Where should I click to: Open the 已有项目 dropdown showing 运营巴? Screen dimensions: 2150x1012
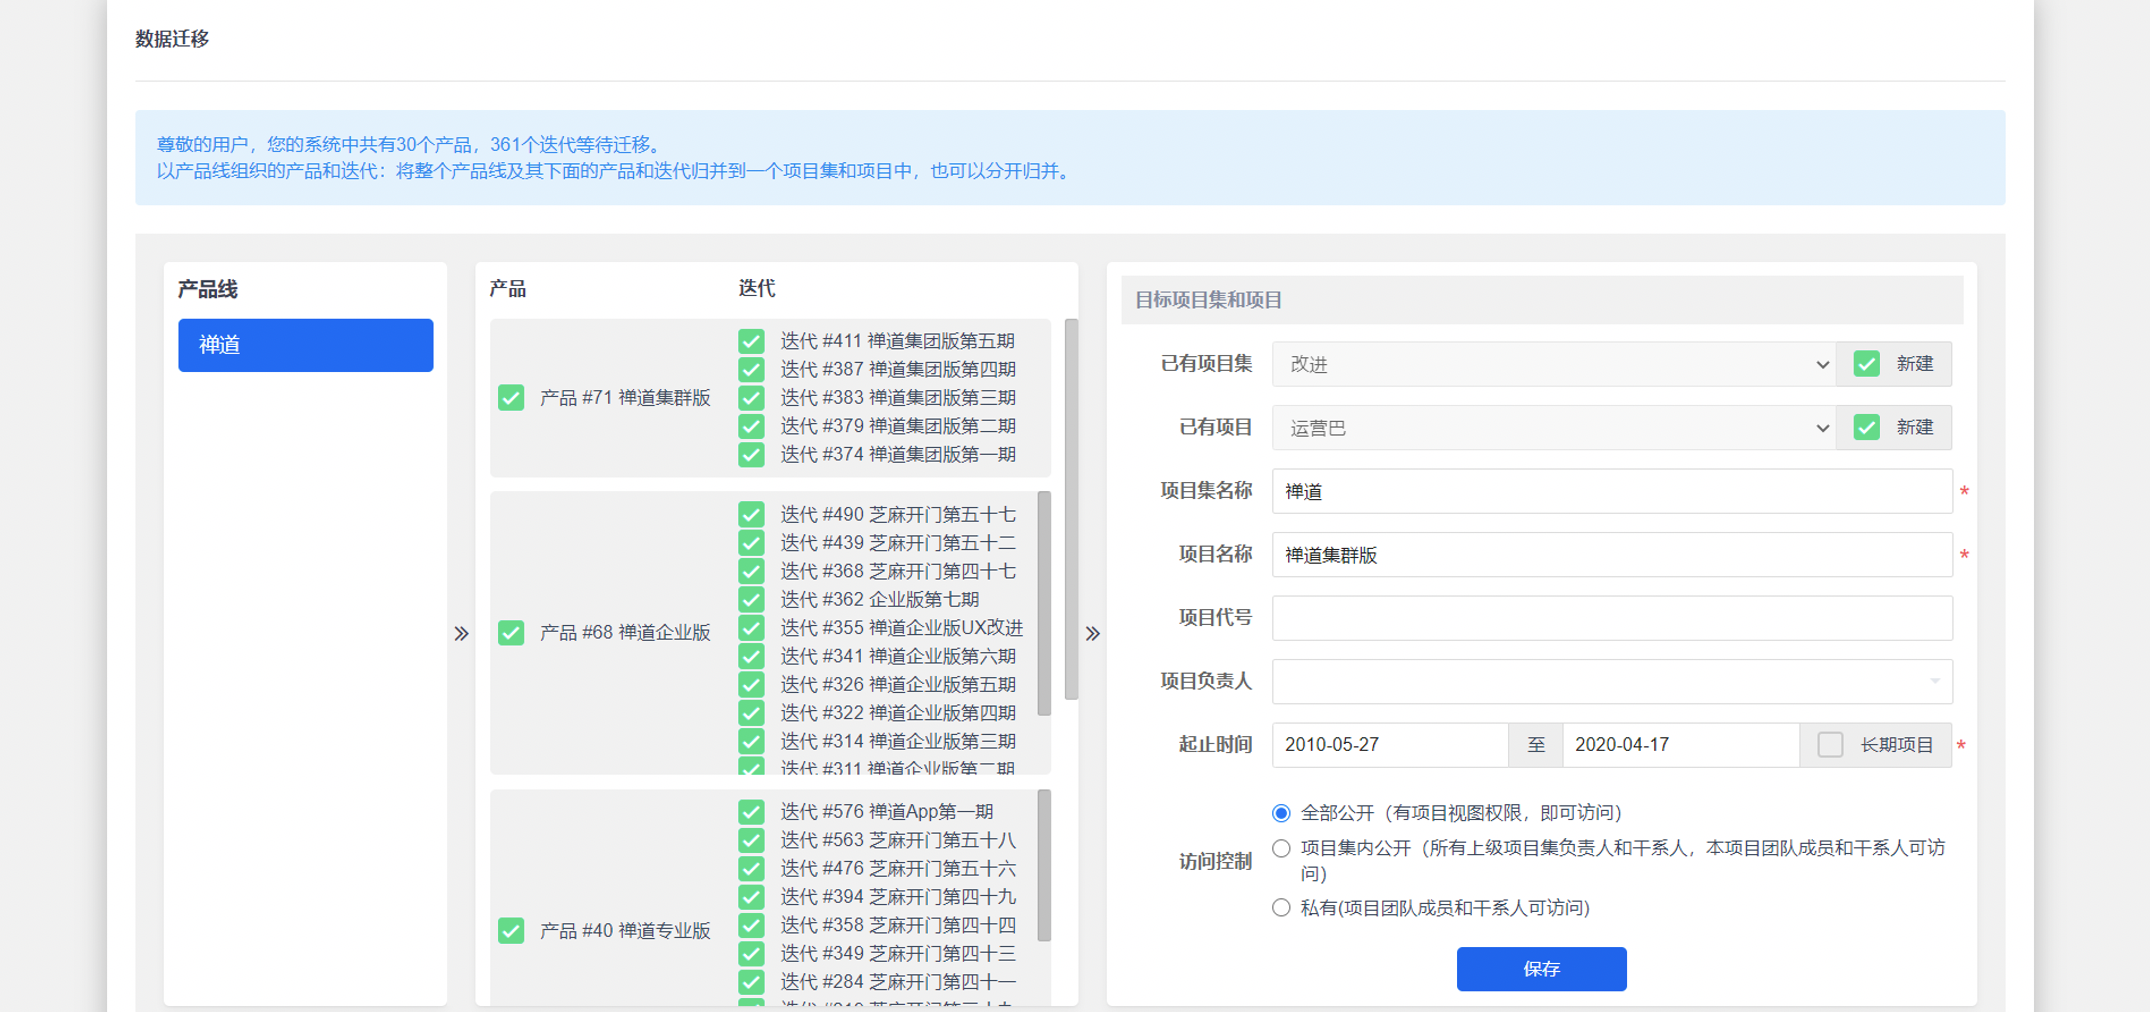coord(1553,428)
